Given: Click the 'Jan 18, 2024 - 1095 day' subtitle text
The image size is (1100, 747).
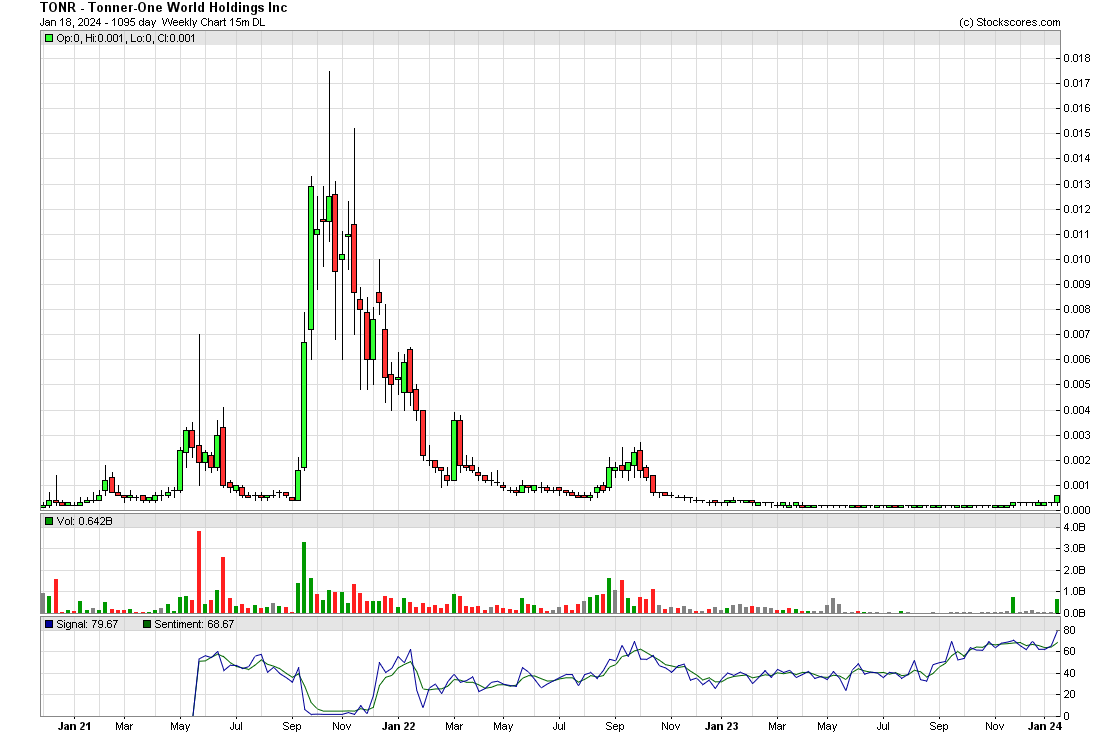Looking at the screenshot, I should (x=98, y=22).
